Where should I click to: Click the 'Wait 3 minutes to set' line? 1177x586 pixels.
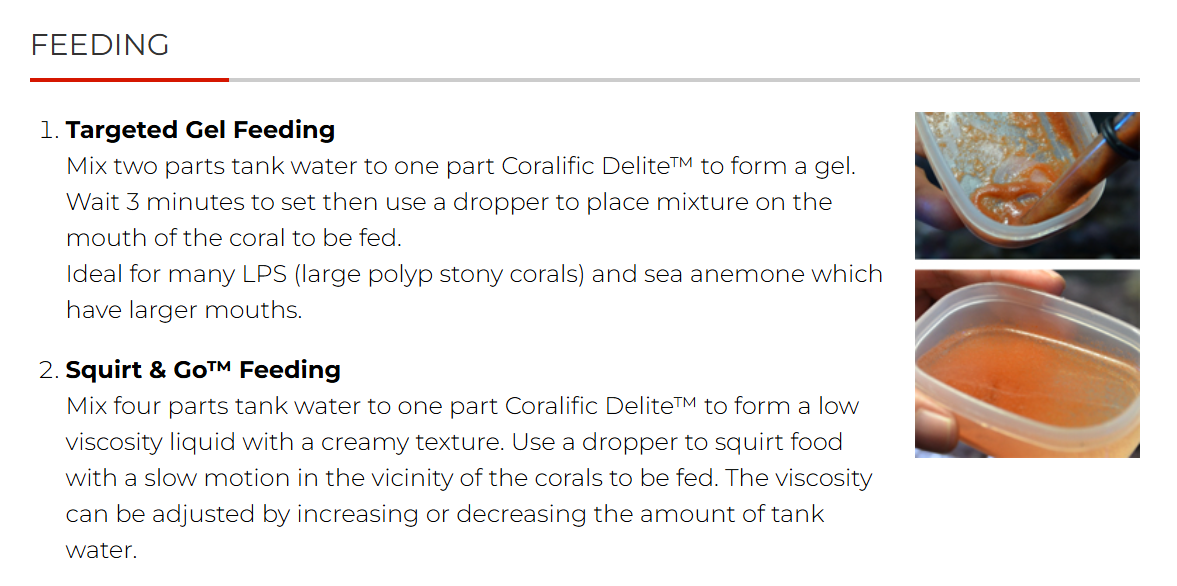(449, 202)
